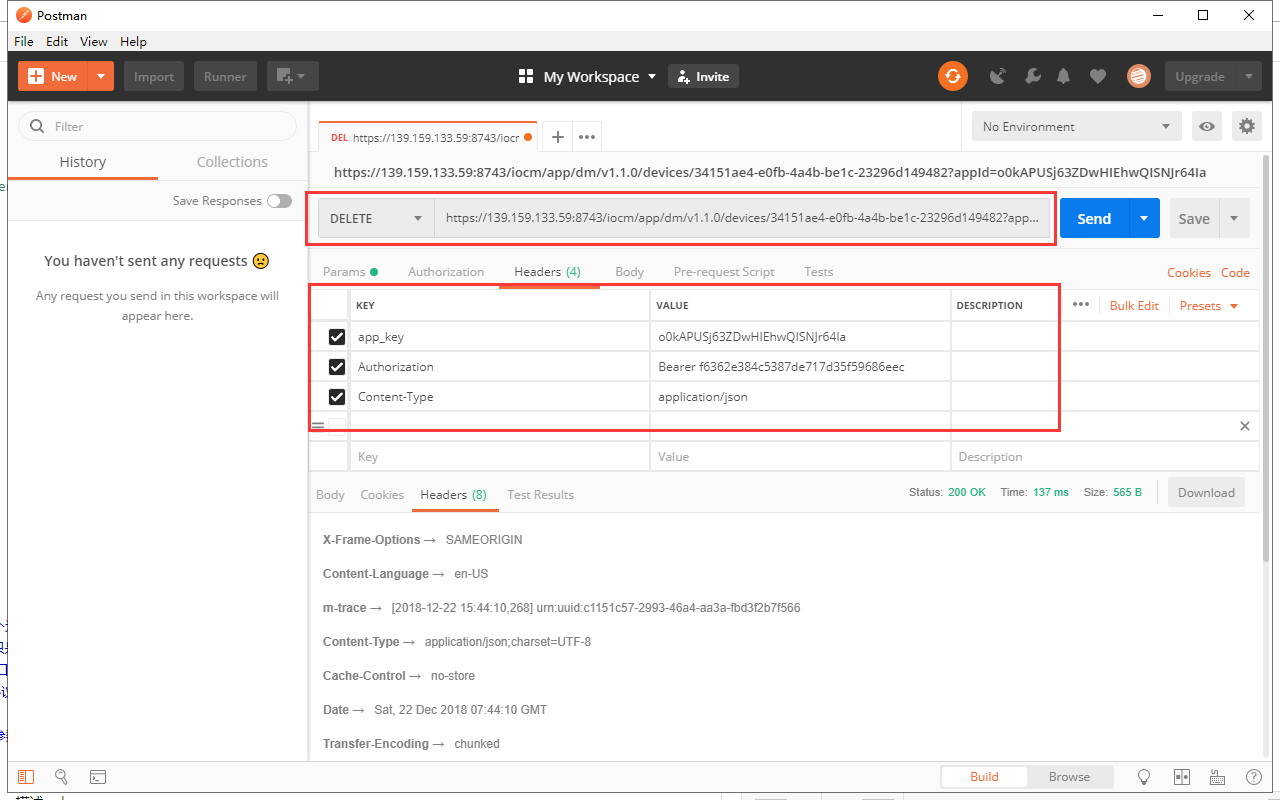Open the user avatar menu

(x=1138, y=76)
